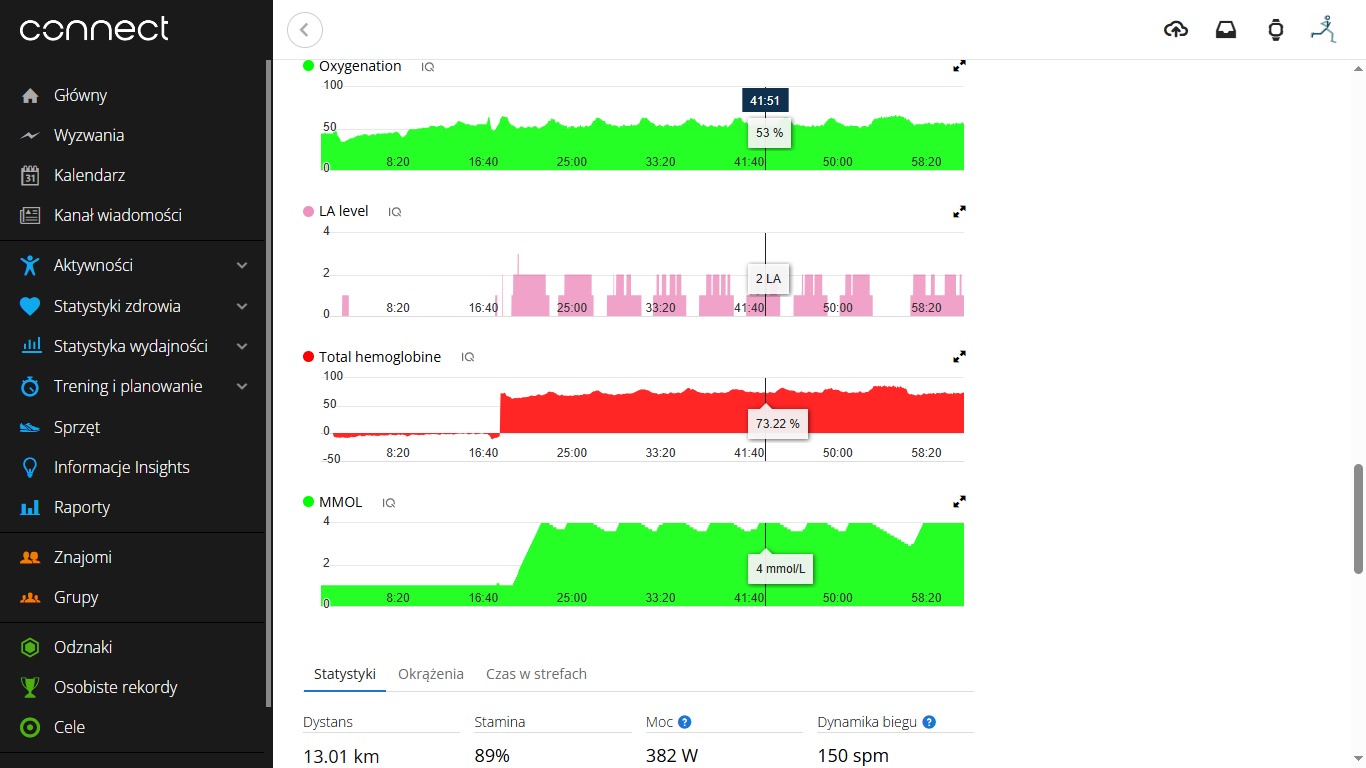This screenshot has height=768, width=1366.
Task: Go to Raporty in the sidebar
Action: (82, 507)
